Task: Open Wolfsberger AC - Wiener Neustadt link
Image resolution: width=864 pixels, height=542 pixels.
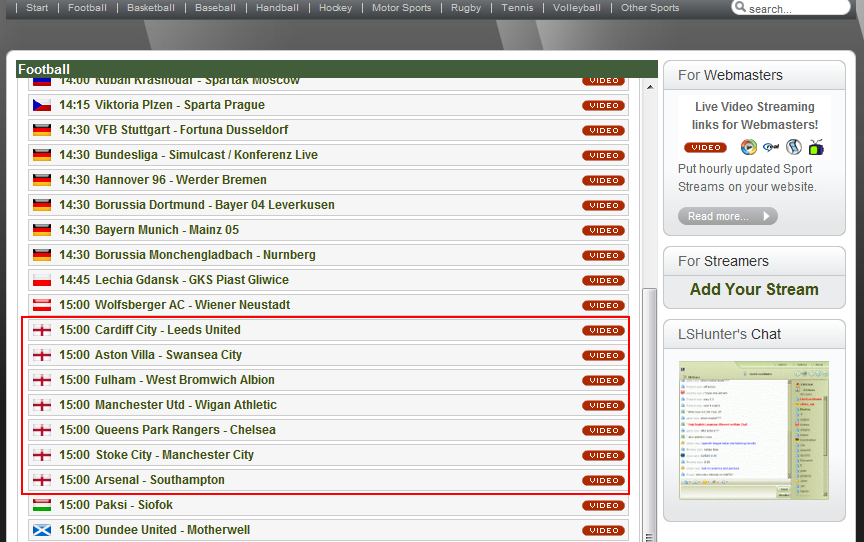Action: coord(192,305)
